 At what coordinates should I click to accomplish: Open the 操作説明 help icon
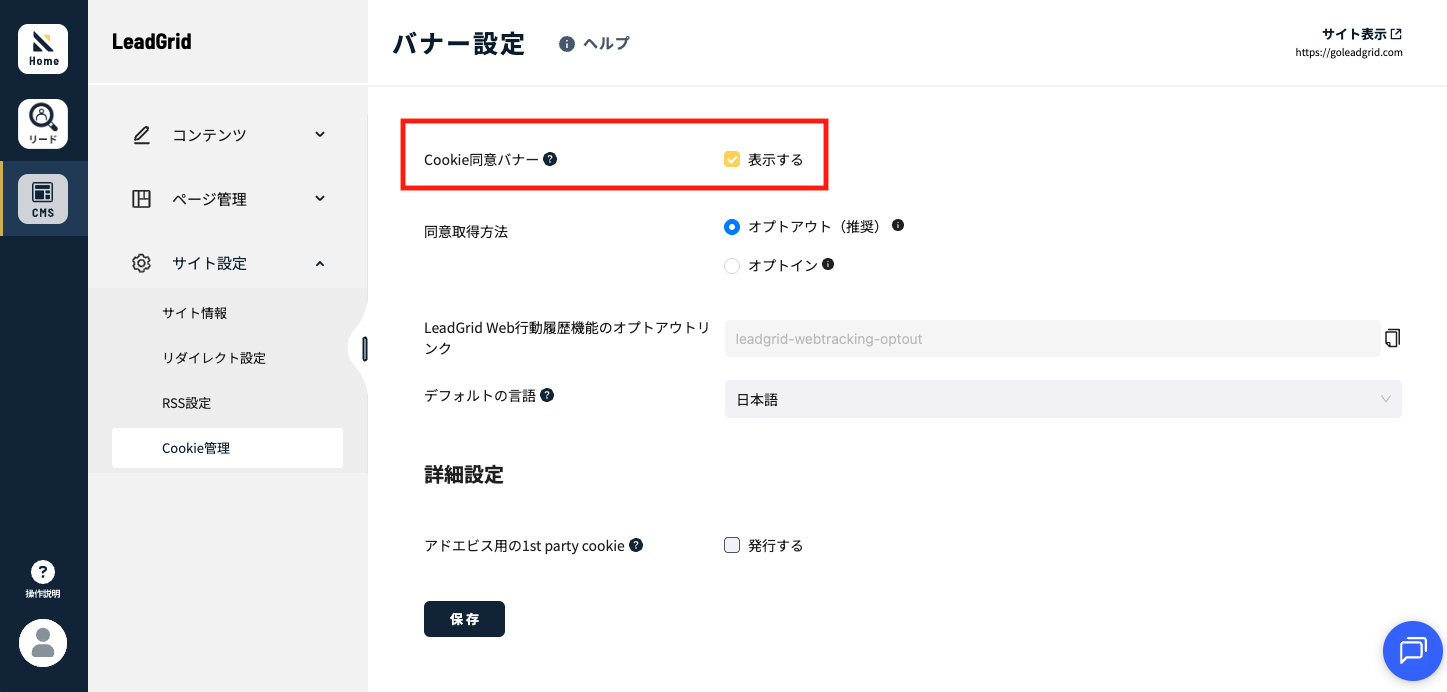coord(43,579)
